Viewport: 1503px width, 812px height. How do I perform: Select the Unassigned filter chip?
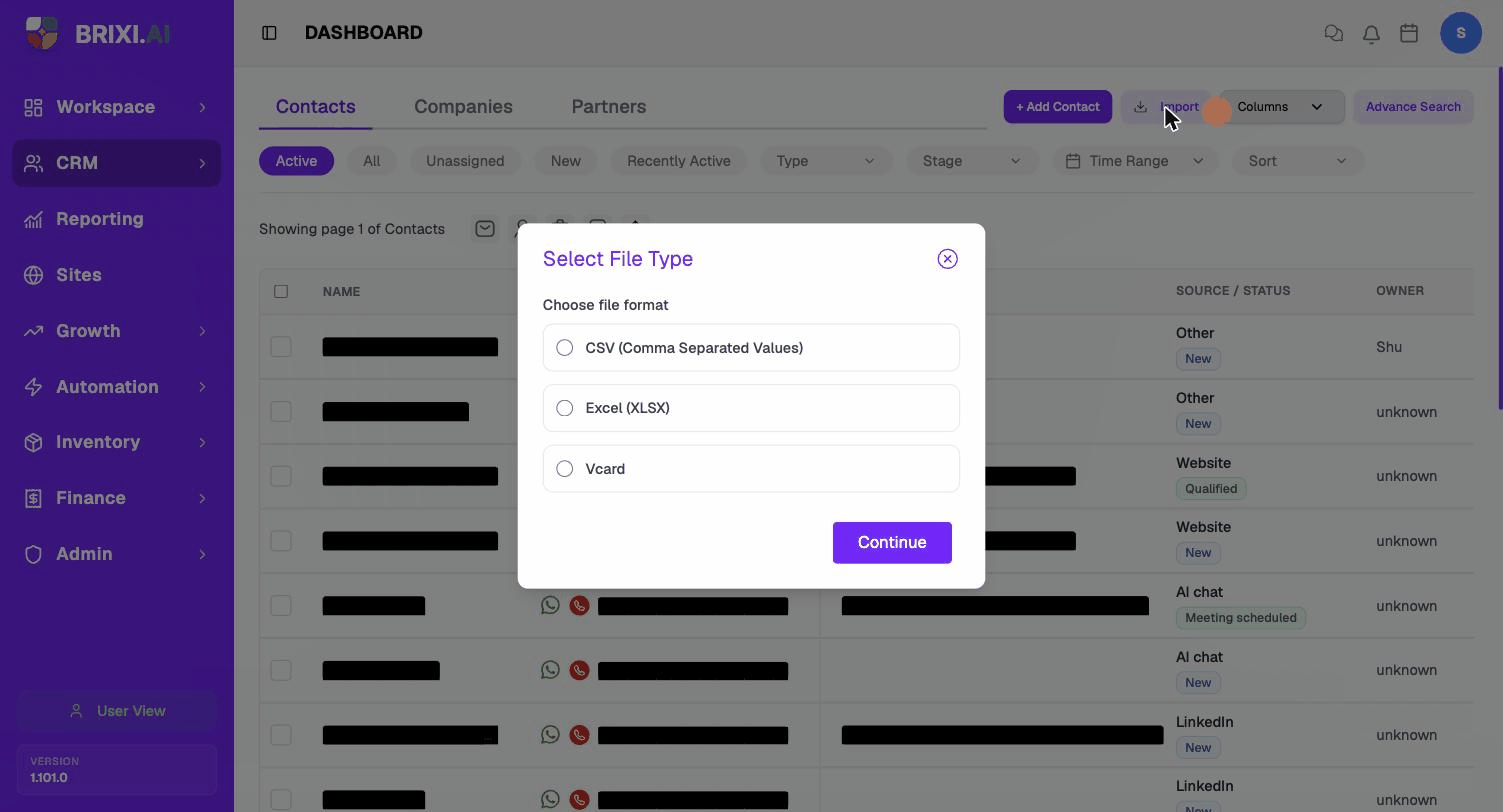(x=465, y=161)
